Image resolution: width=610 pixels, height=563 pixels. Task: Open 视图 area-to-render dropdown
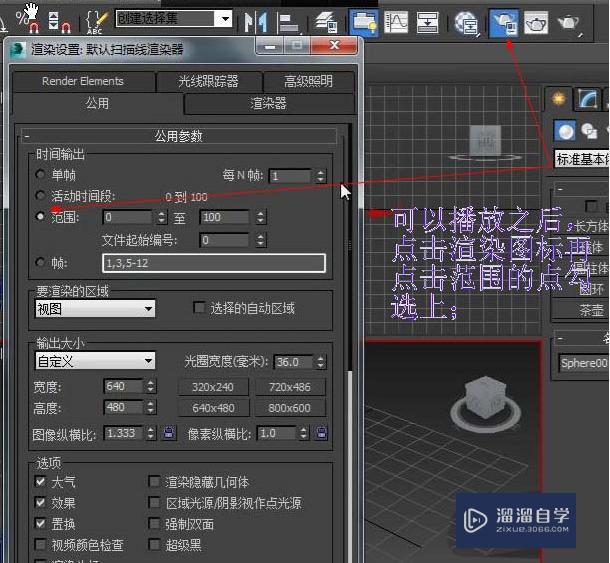click(x=95, y=309)
